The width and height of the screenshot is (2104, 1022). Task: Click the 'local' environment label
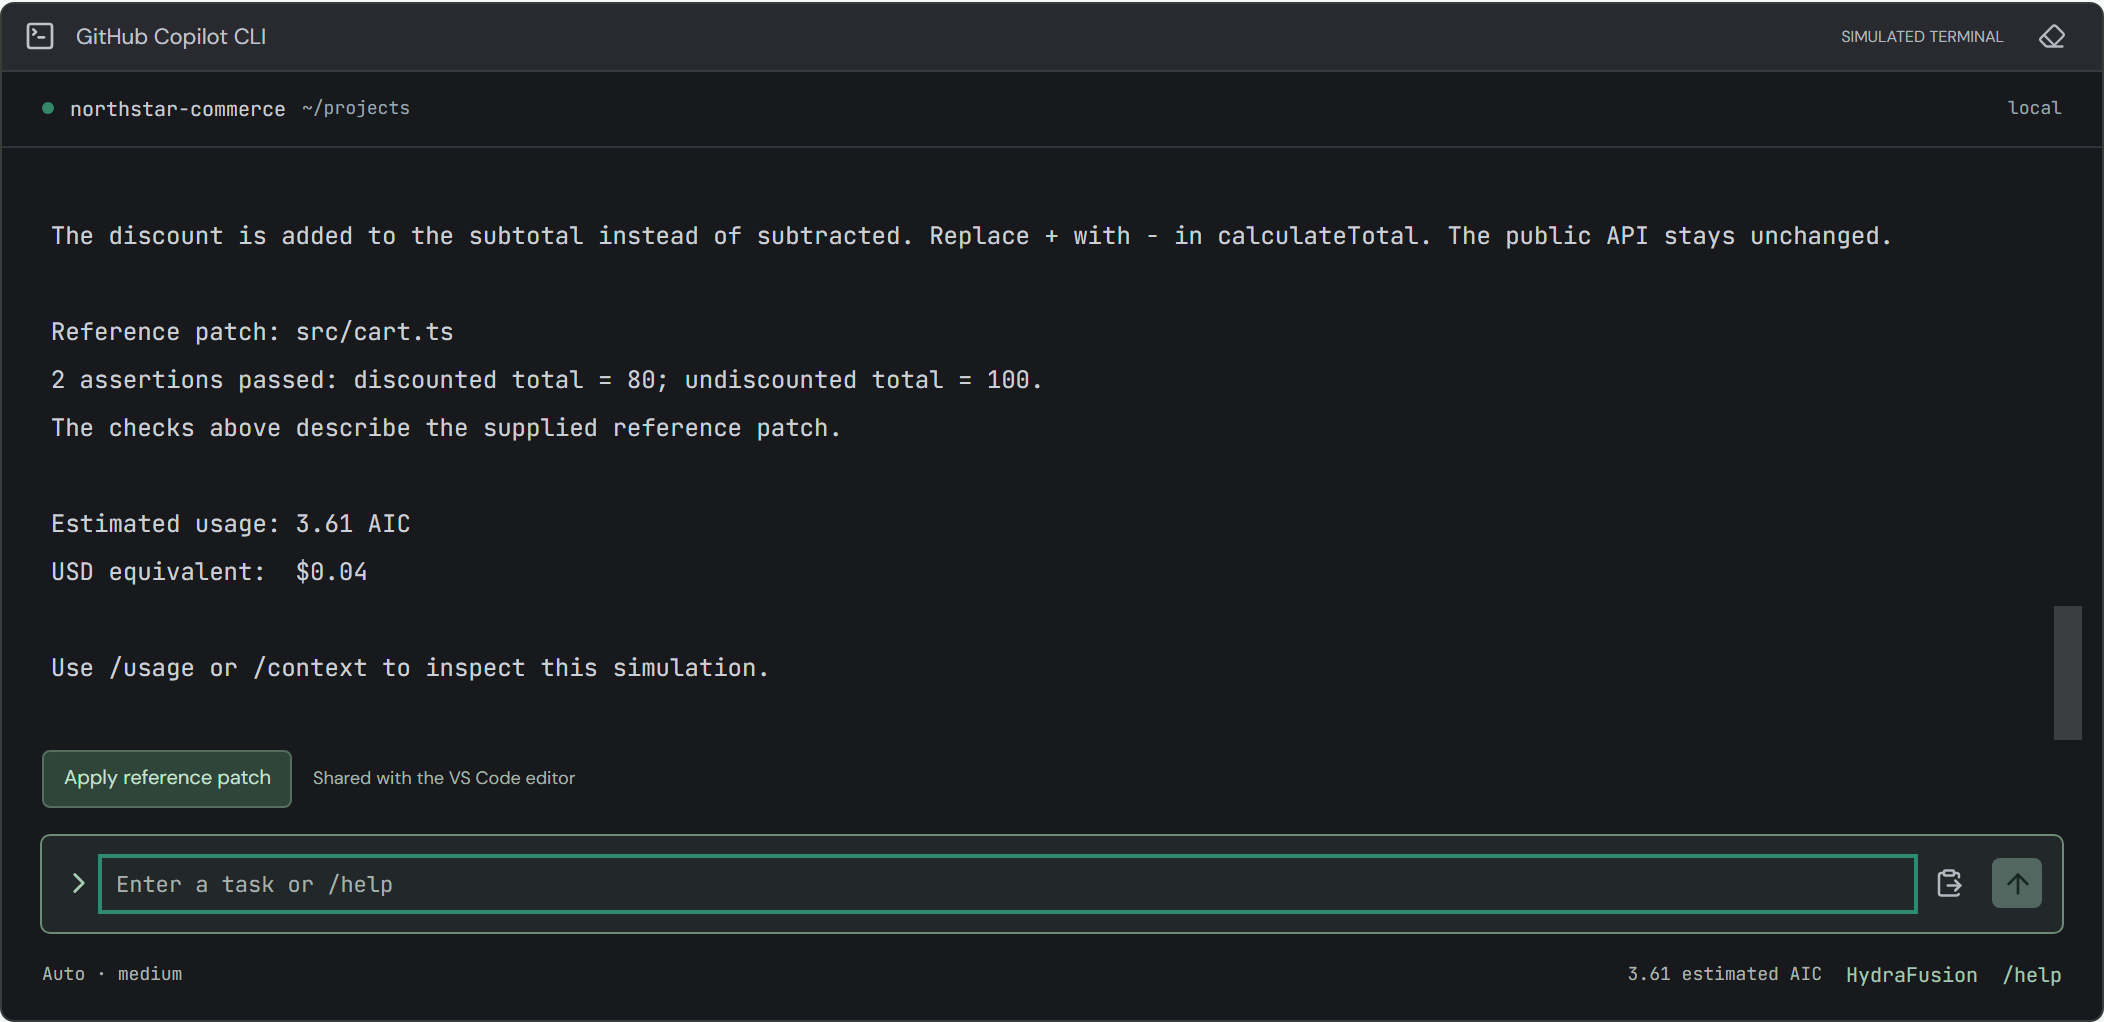click(2034, 108)
